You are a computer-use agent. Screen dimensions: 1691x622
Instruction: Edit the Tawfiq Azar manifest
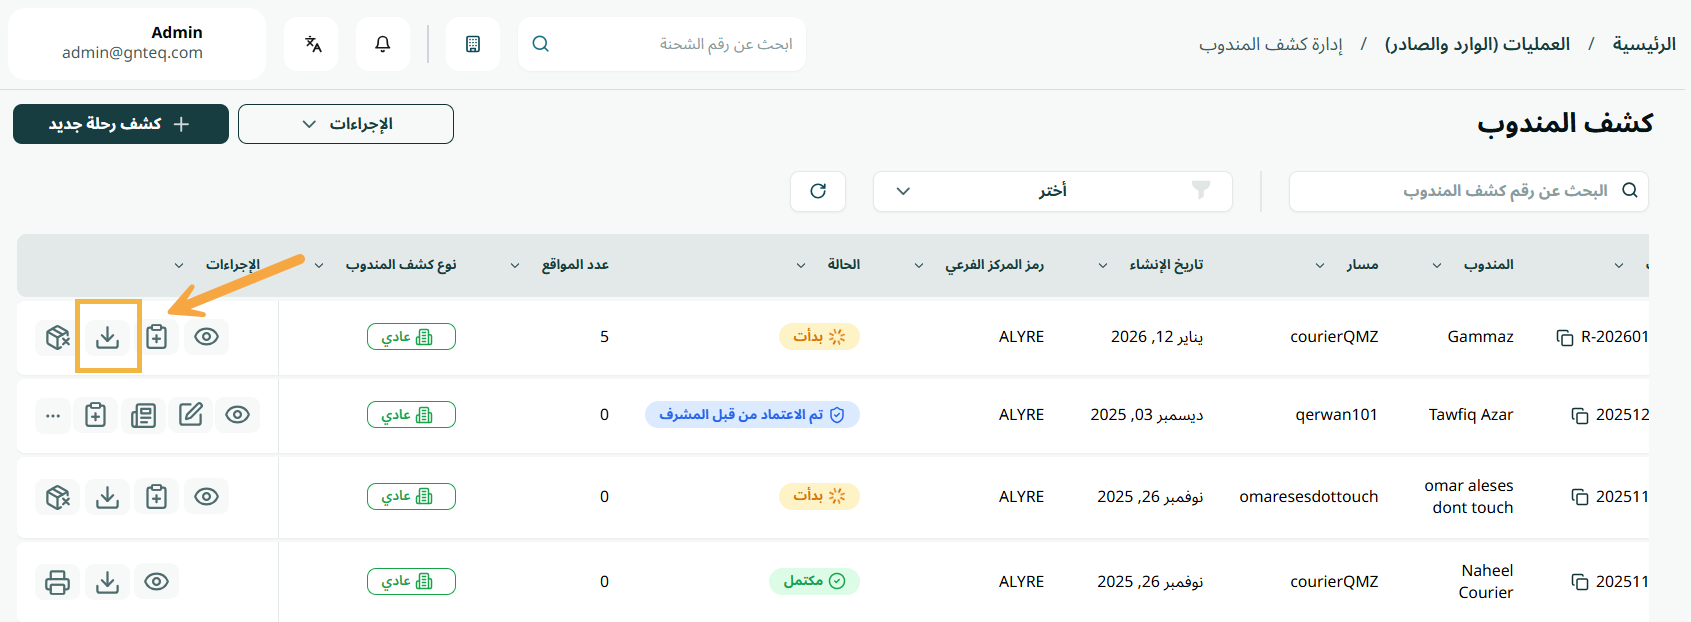(x=190, y=414)
